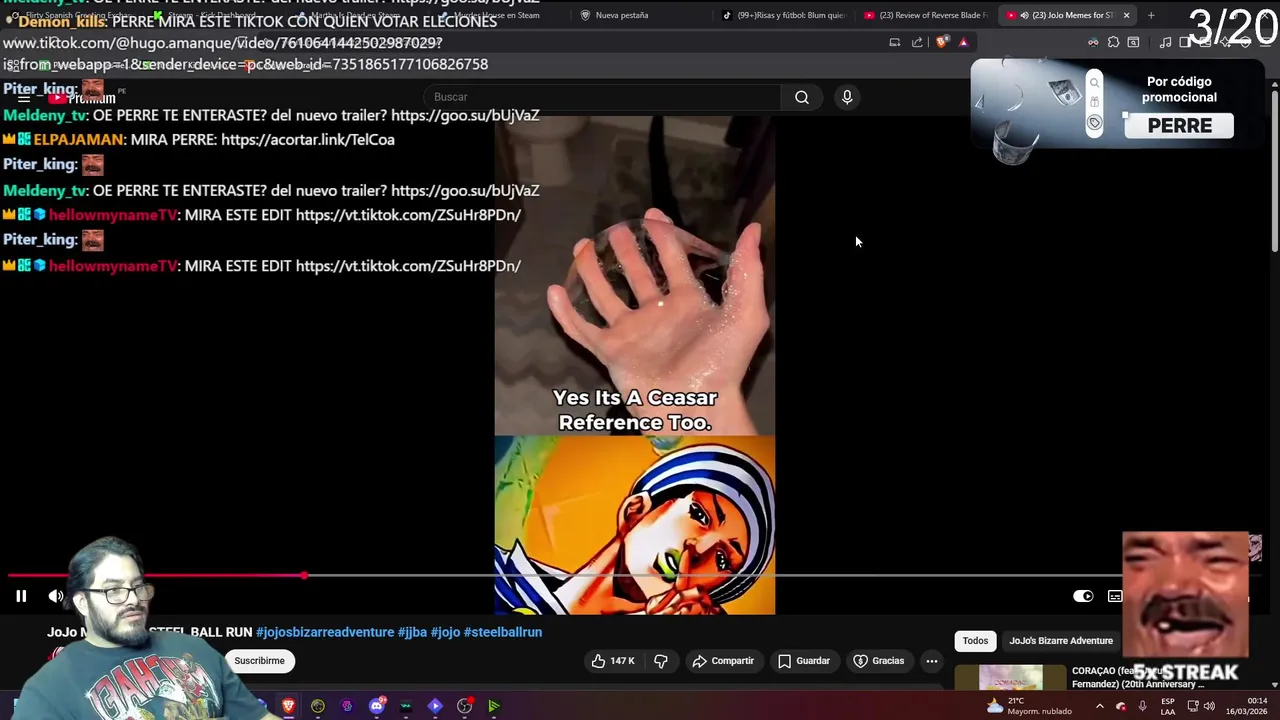Click ELPAJAMAN username in chat overlay

tap(79, 140)
